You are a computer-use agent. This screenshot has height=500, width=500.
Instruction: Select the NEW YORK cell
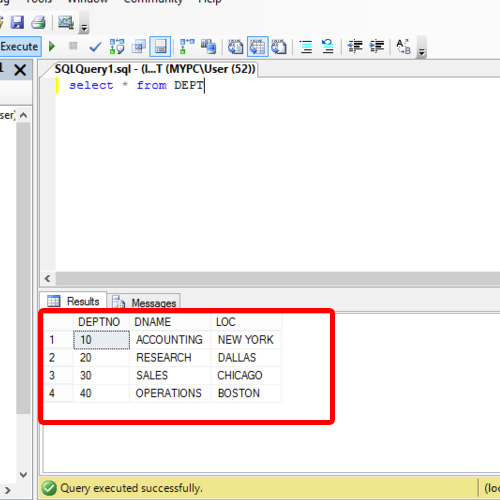pos(246,340)
